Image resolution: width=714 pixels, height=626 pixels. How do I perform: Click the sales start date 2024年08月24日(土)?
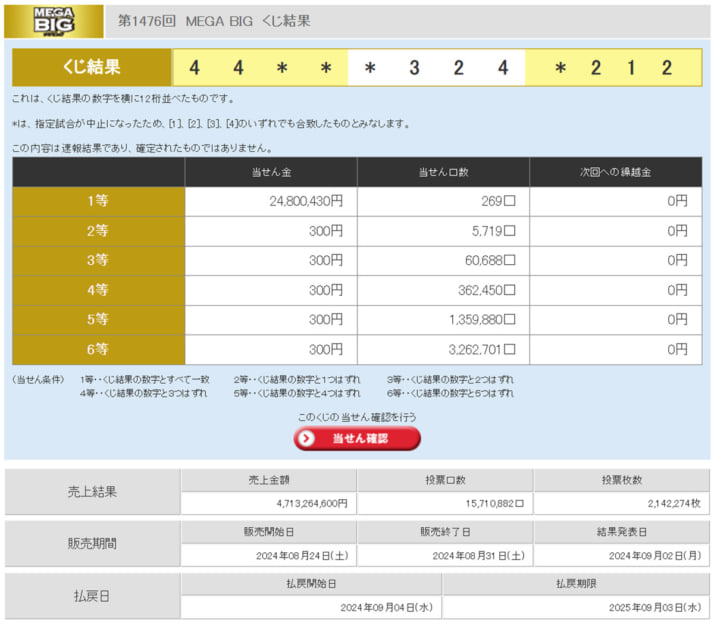click(x=302, y=556)
